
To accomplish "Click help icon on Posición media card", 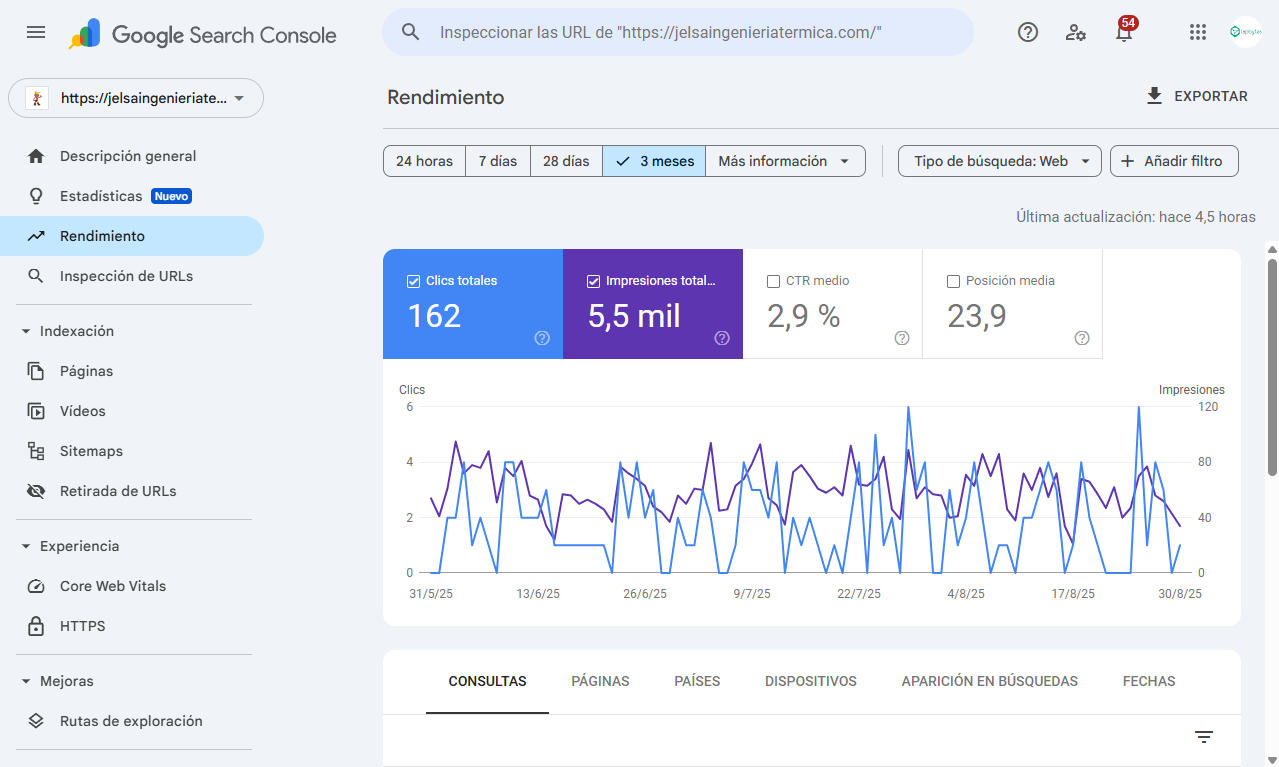I will (x=1081, y=338).
